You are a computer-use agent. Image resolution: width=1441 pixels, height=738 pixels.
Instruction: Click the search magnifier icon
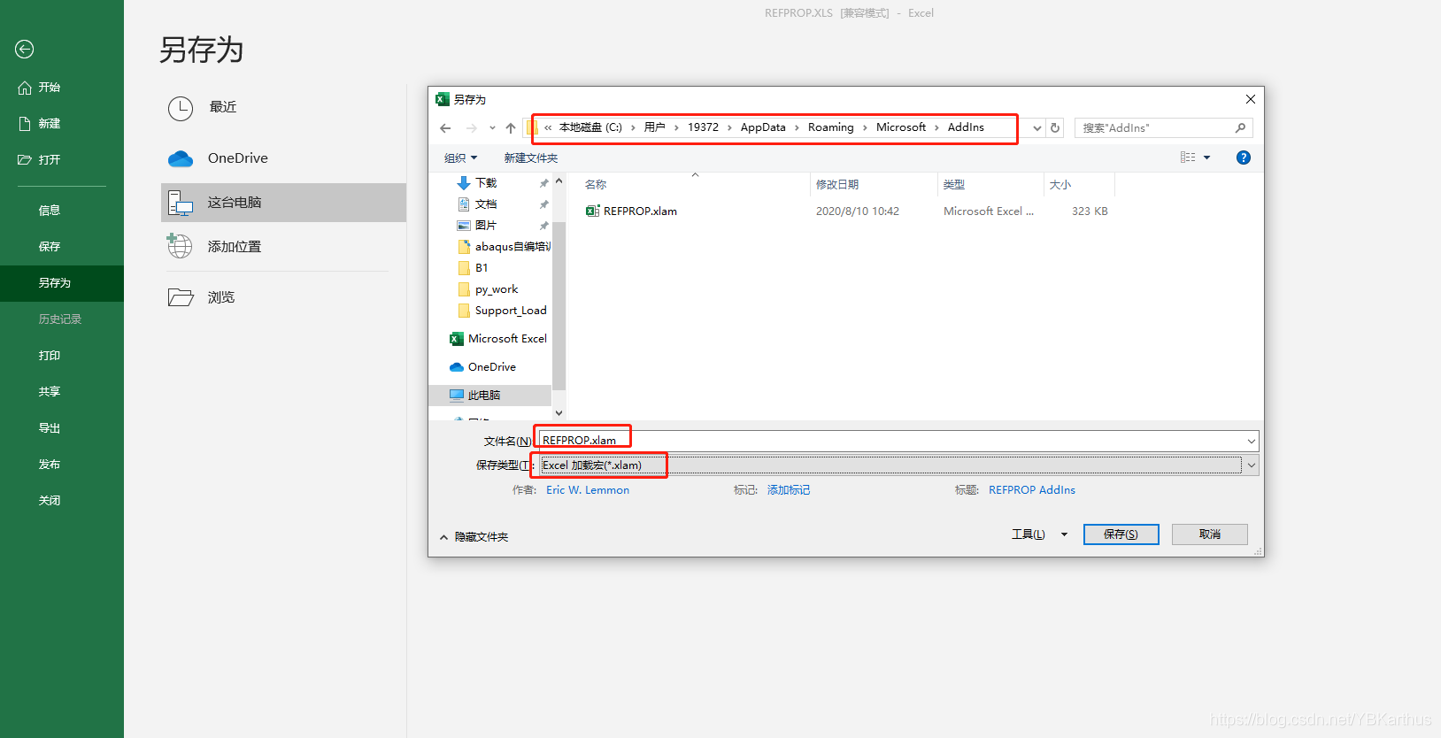[x=1241, y=128]
